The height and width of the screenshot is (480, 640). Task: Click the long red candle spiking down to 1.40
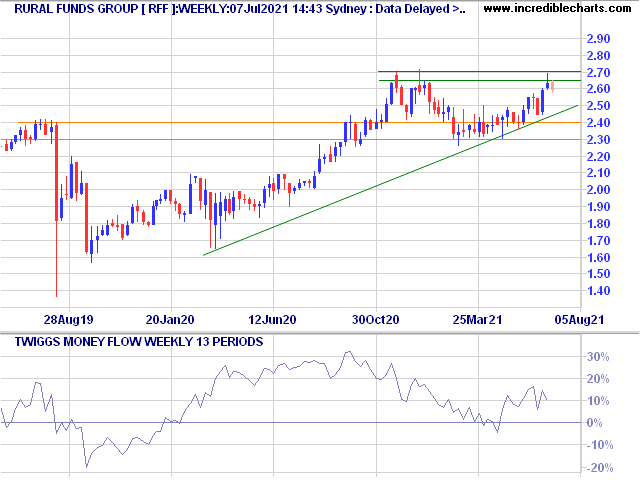(56, 209)
